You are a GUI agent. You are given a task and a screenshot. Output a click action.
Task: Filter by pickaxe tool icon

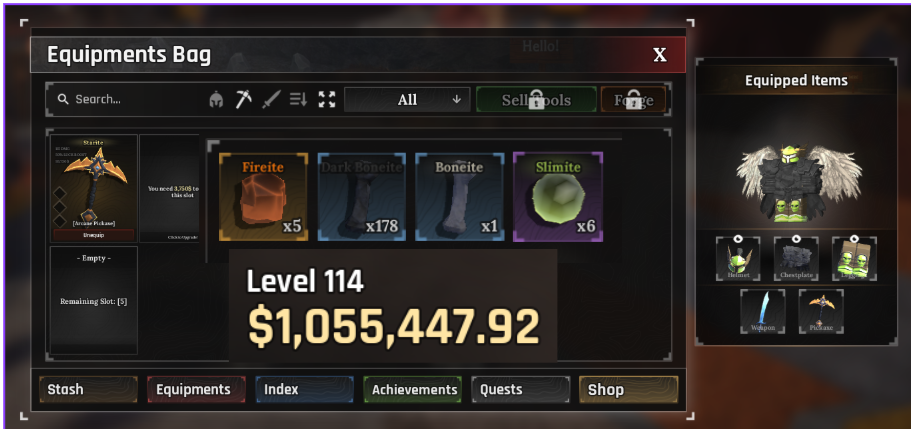coord(243,99)
